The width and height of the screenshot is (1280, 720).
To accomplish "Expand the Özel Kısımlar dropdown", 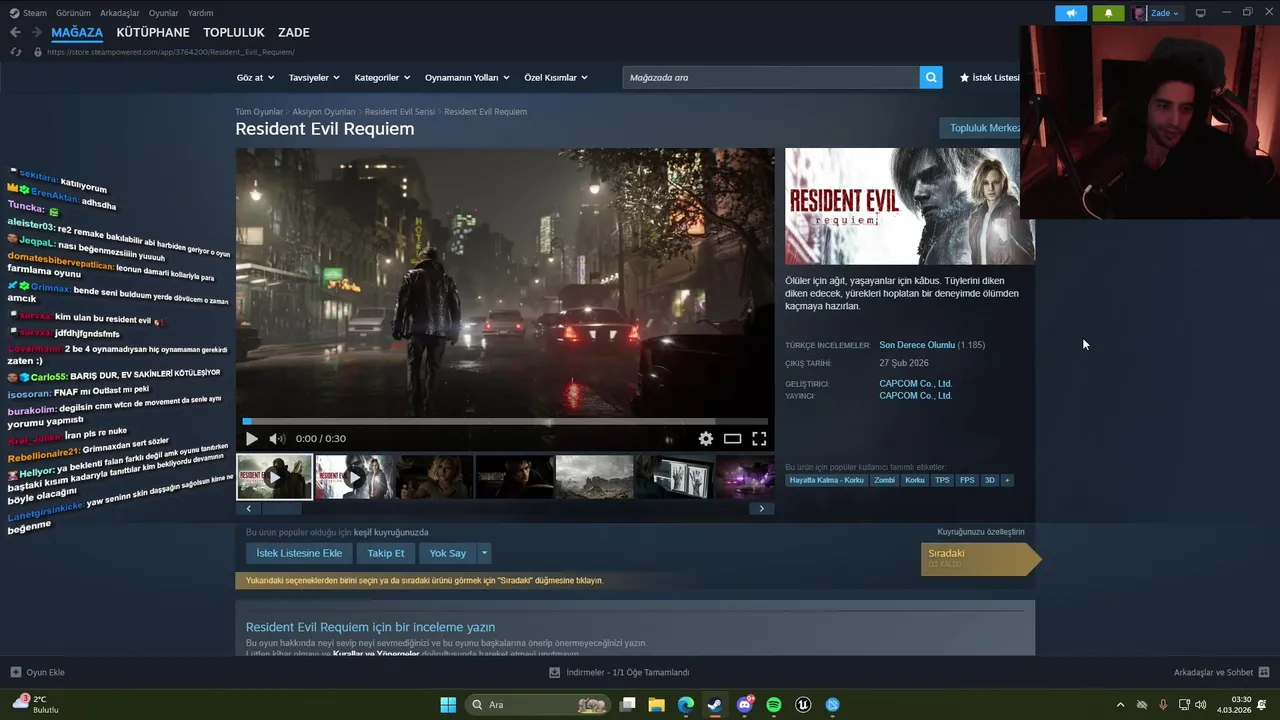I will pyautogui.click(x=556, y=77).
